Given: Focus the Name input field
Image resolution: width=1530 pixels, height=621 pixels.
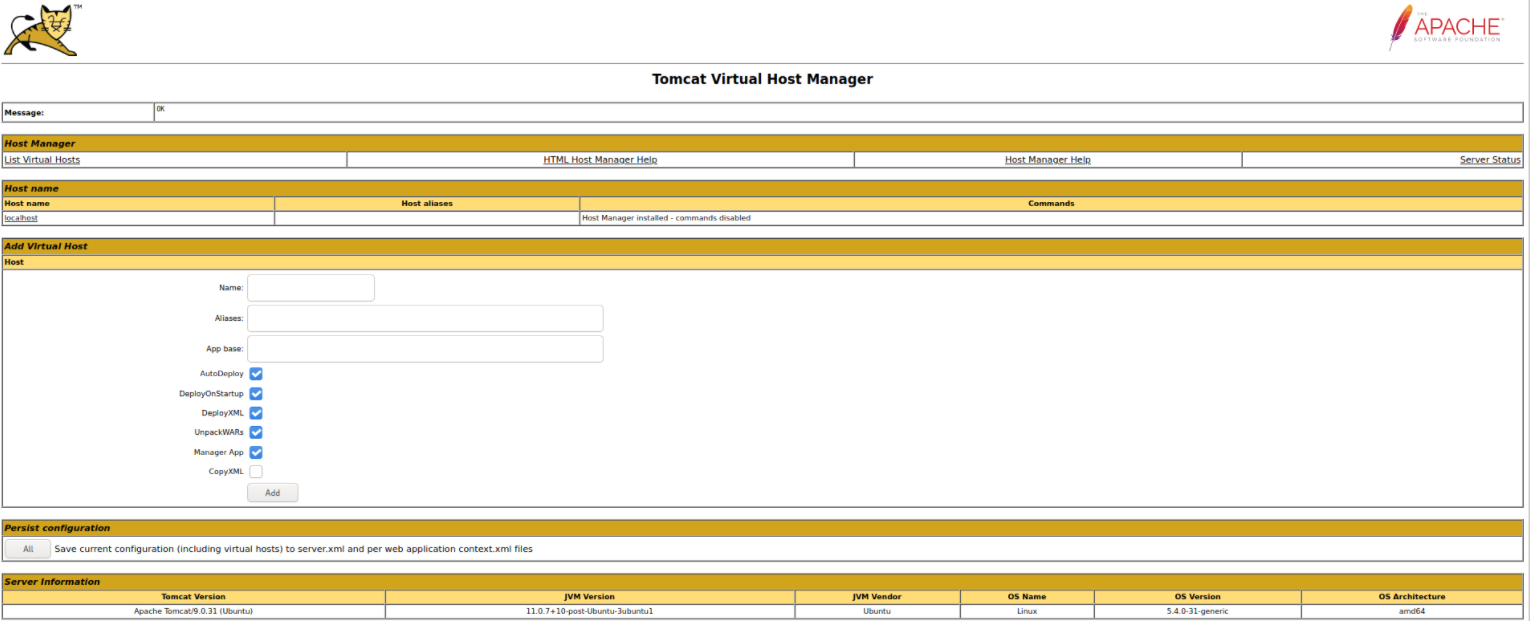Looking at the screenshot, I should [x=311, y=288].
